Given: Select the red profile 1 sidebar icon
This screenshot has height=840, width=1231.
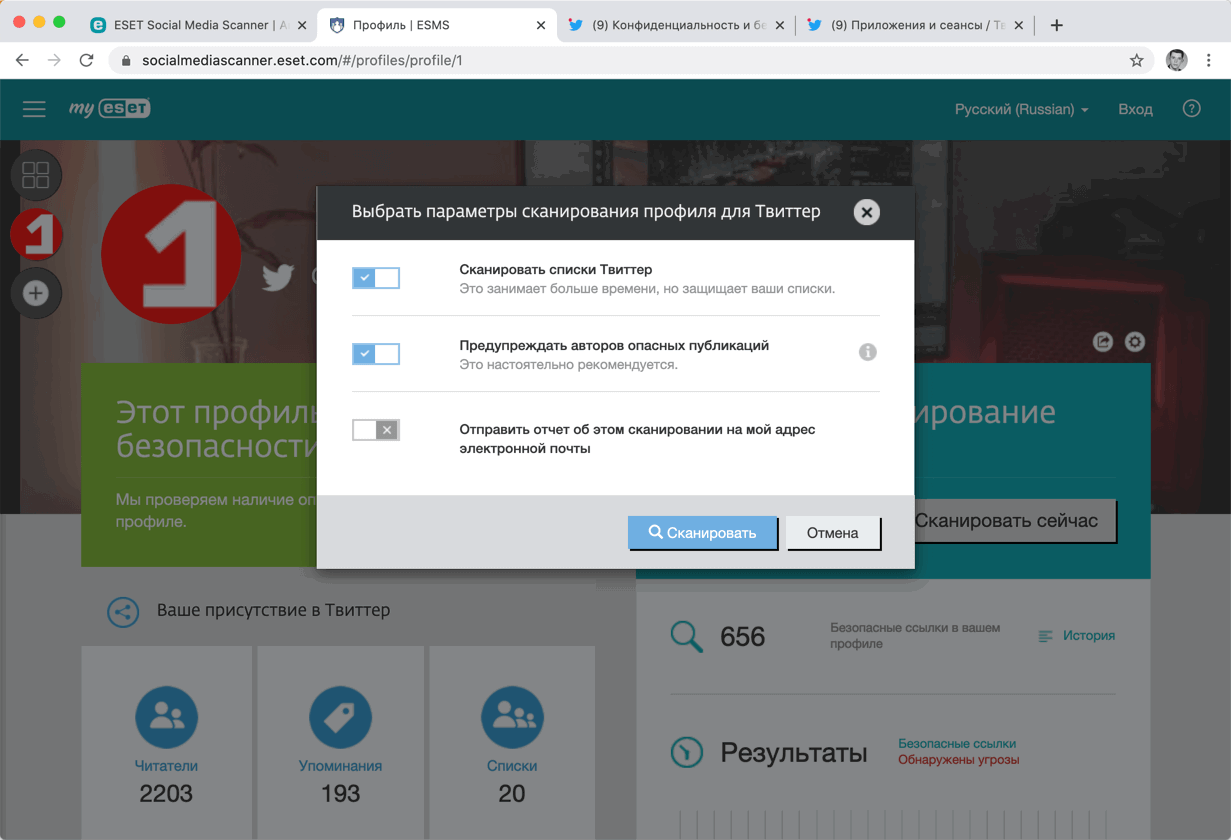Looking at the screenshot, I should (x=36, y=235).
